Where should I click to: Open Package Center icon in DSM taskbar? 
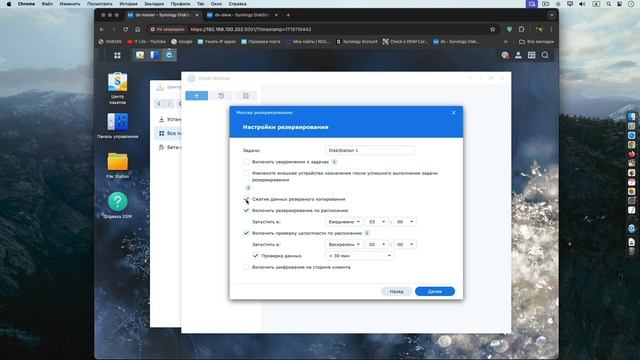coord(140,55)
